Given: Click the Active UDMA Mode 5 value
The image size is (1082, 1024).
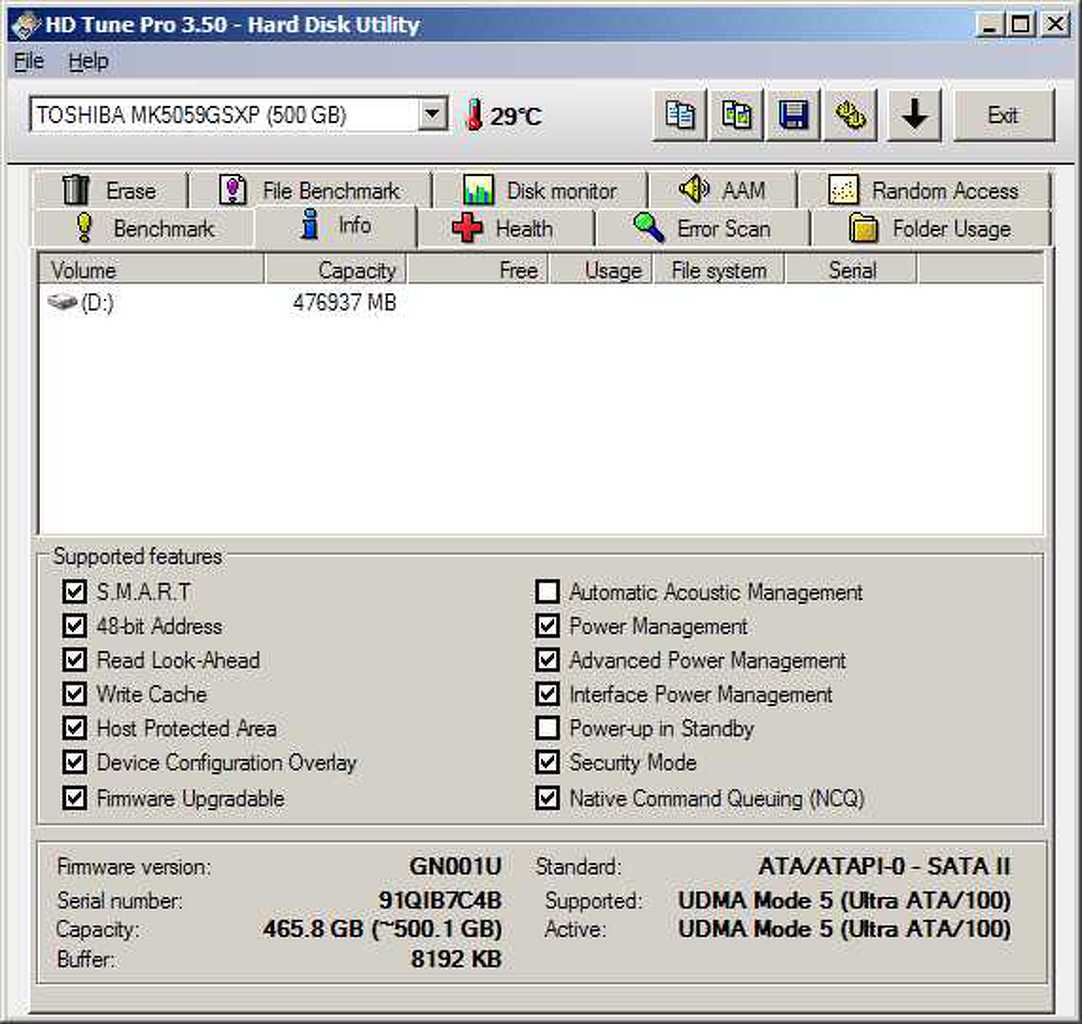Looking at the screenshot, I should [845, 929].
